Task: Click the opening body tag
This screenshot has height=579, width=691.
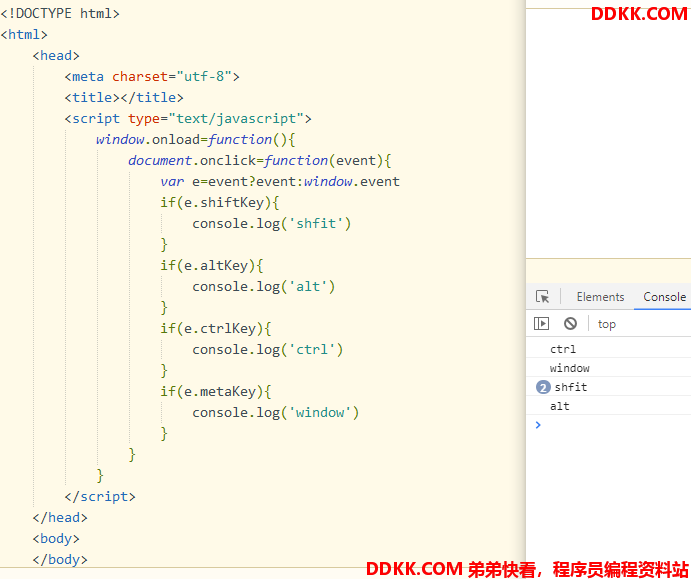Action: 56,539
